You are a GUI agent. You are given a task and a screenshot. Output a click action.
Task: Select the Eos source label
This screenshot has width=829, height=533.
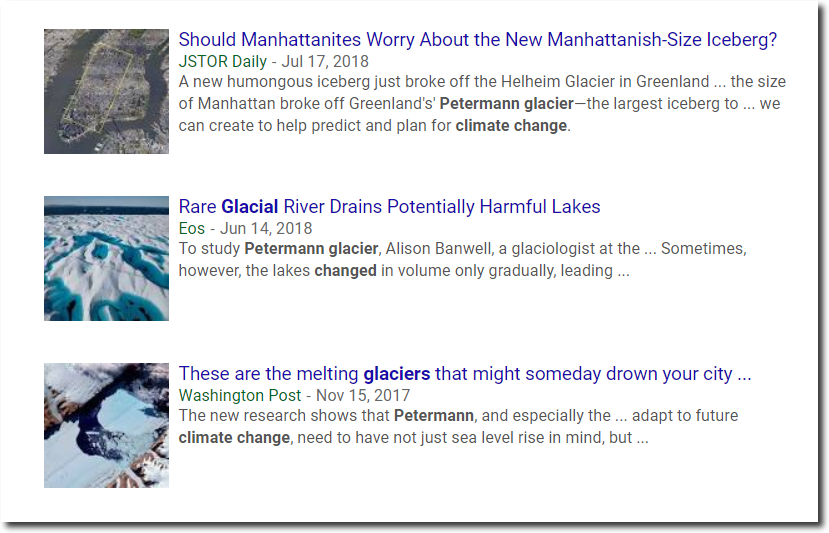[x=191, y=228]
